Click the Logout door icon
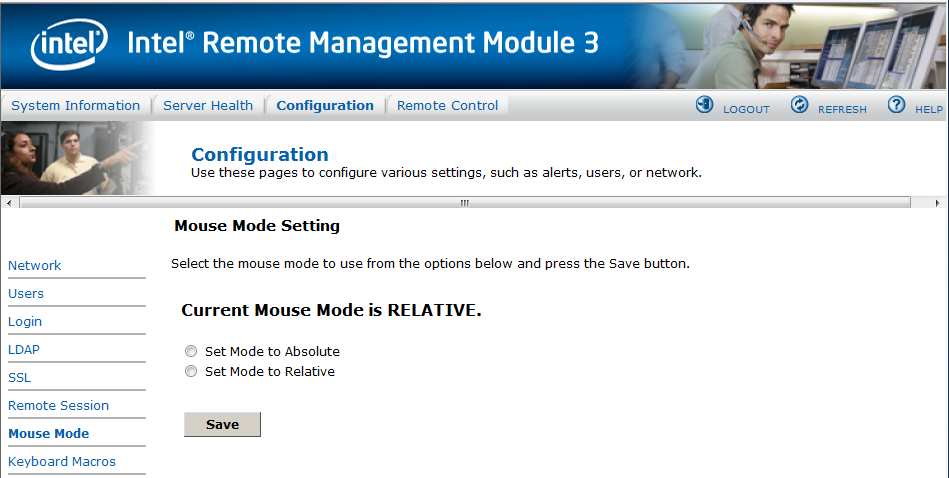 pyautogui.click(x=704, y=105)
